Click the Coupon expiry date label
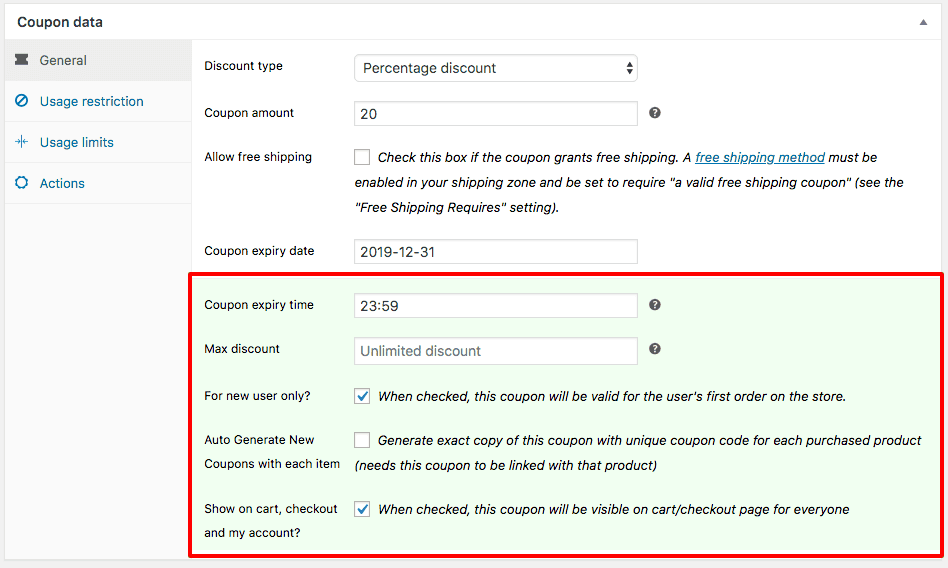Screen dimensions: 948x568 [259, 251]
